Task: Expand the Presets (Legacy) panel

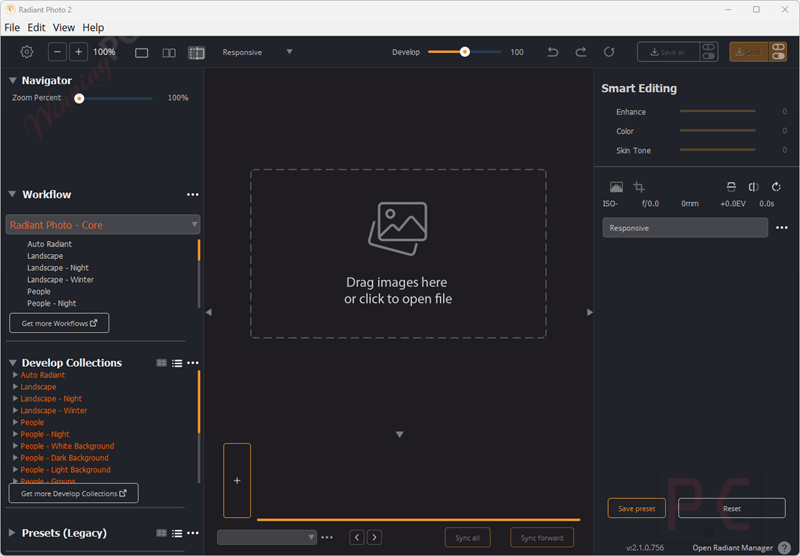Action: coord(12,533)
